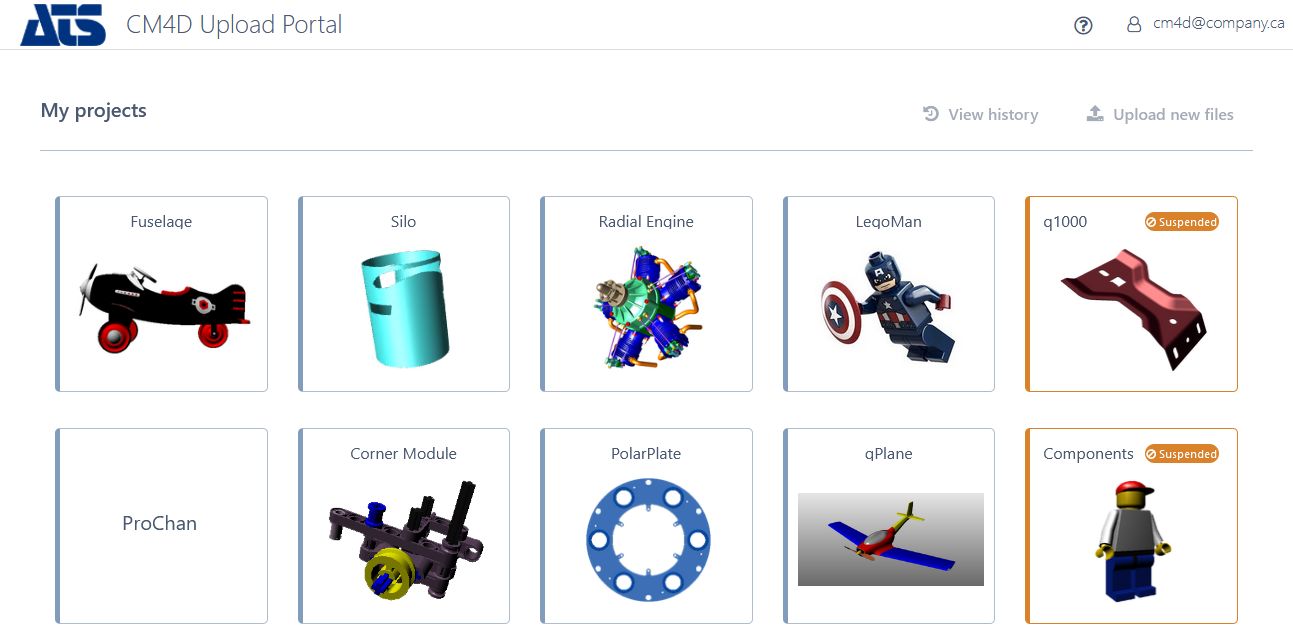Viewport: 1293px width, 633px height.
Task: Click the Suspended badge on Components
Action: [x=1182, y=454]
